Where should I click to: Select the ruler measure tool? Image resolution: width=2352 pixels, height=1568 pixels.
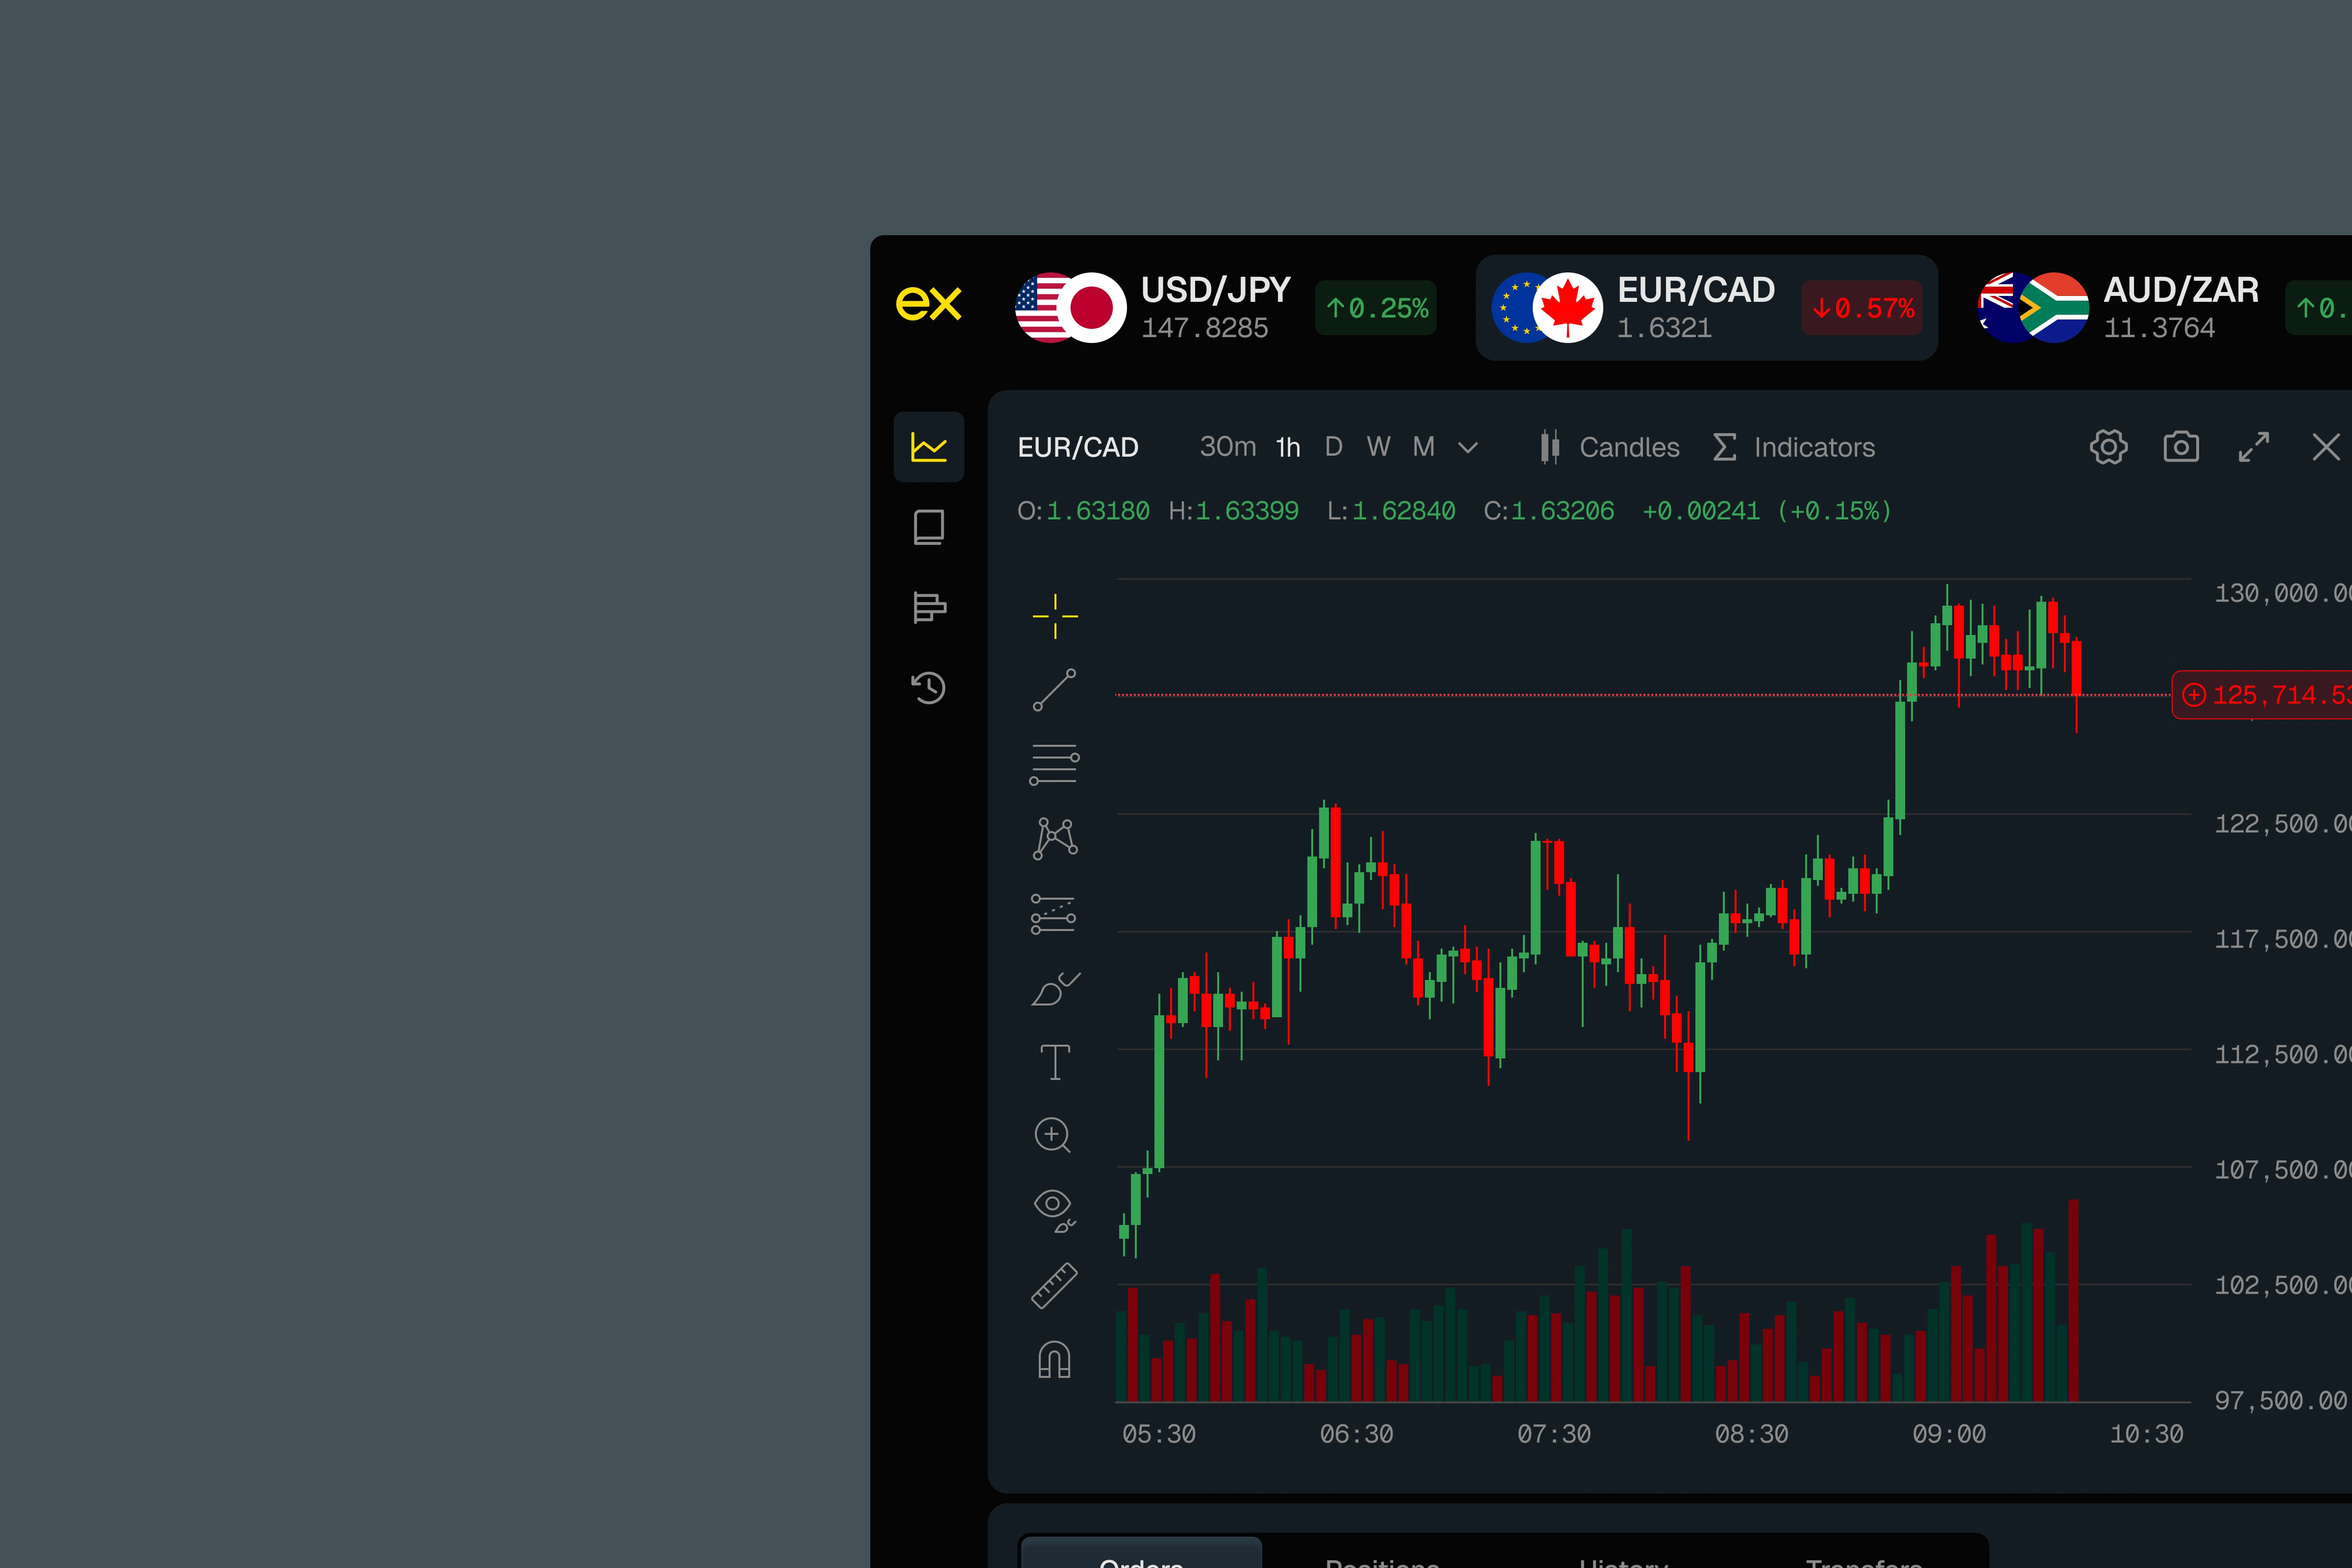[x=1054, y=1286]
